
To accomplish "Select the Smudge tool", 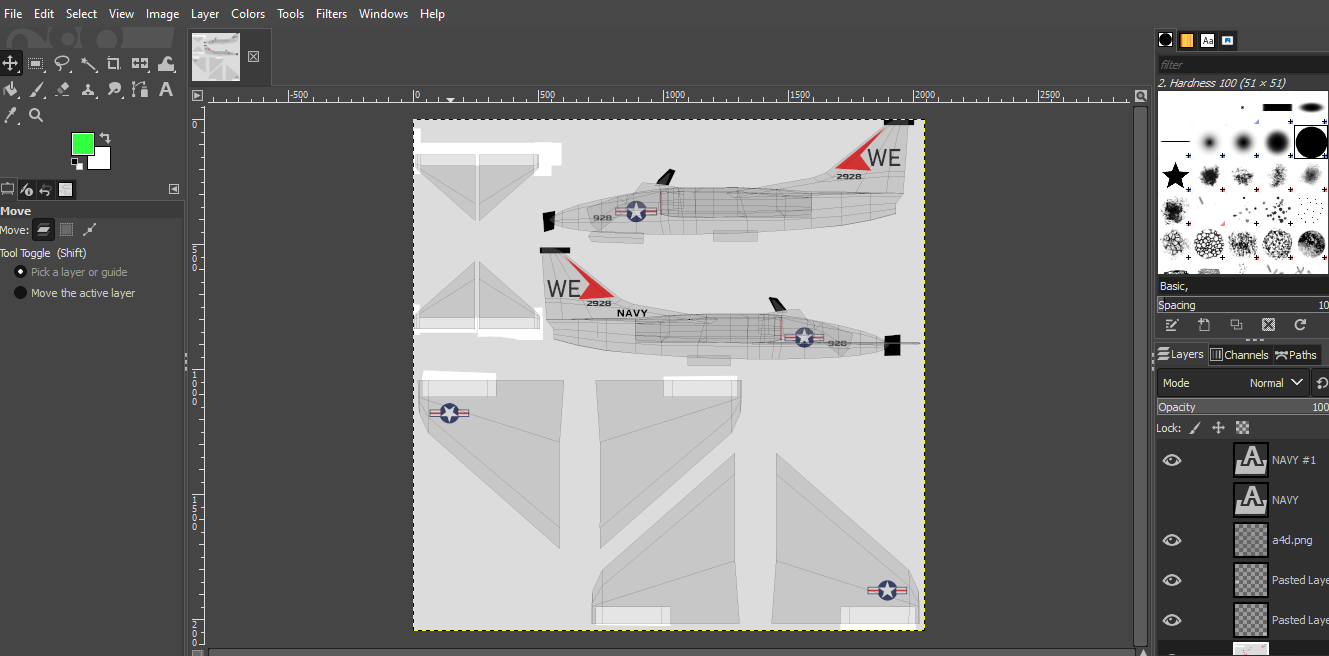I will pyautogui.click(x=114, y=89).
